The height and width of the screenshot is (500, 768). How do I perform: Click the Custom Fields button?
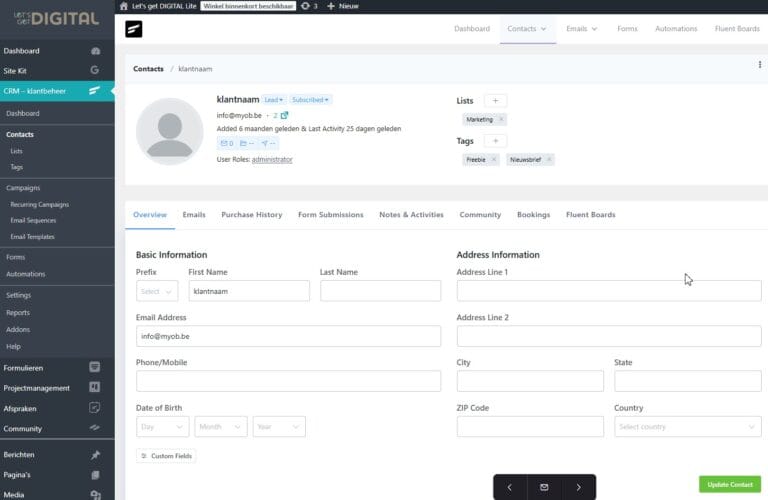166,456
